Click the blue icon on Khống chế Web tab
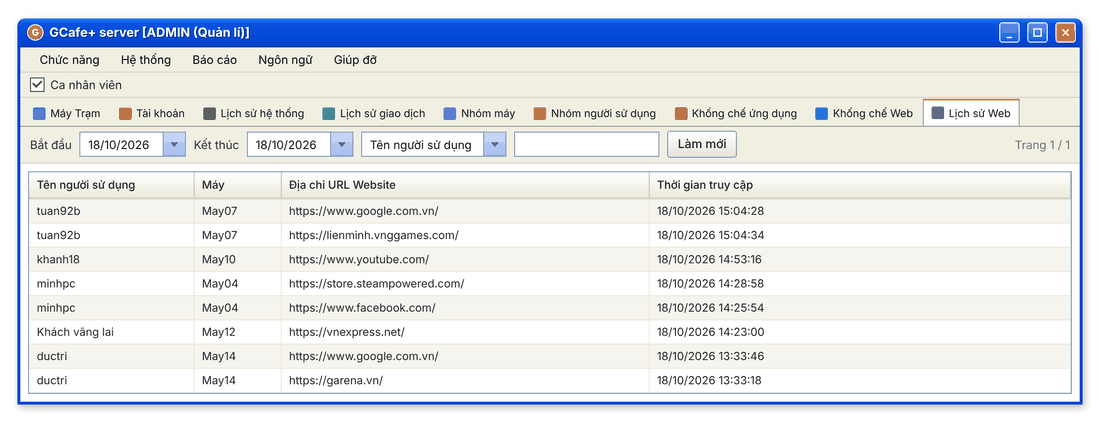This screenshot has height=422, width=1100. pyautogui.click(x=821, y=114)
